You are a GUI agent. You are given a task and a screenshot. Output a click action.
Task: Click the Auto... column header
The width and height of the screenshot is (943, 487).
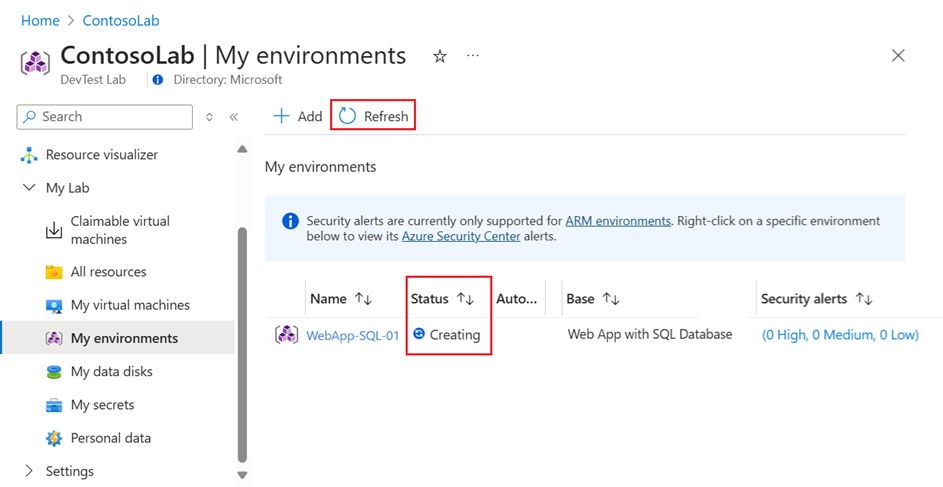coord(517,299)
